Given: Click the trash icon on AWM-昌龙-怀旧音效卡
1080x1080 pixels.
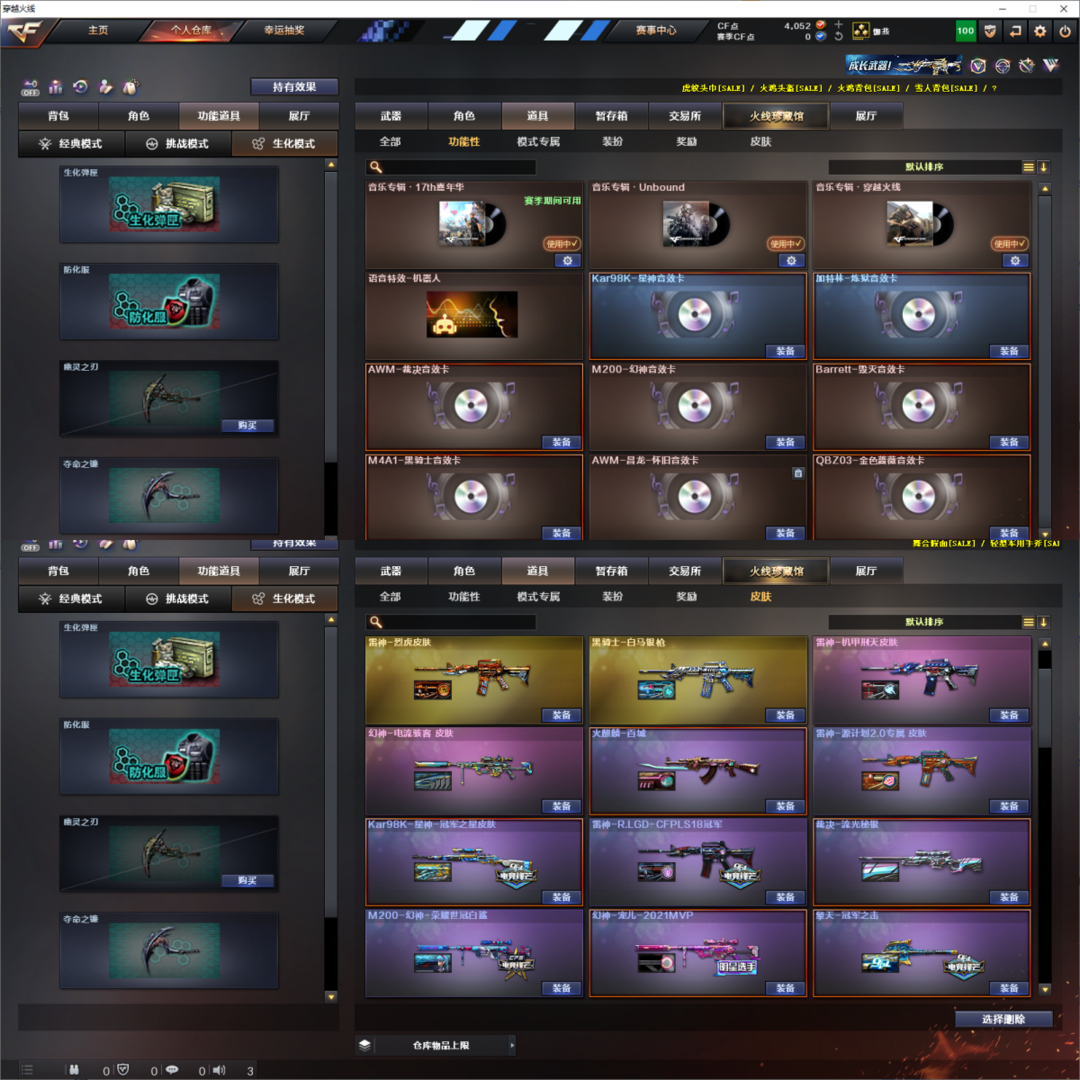Looking at the screenshot, I should pyautogui.click(x=798, y=473).
